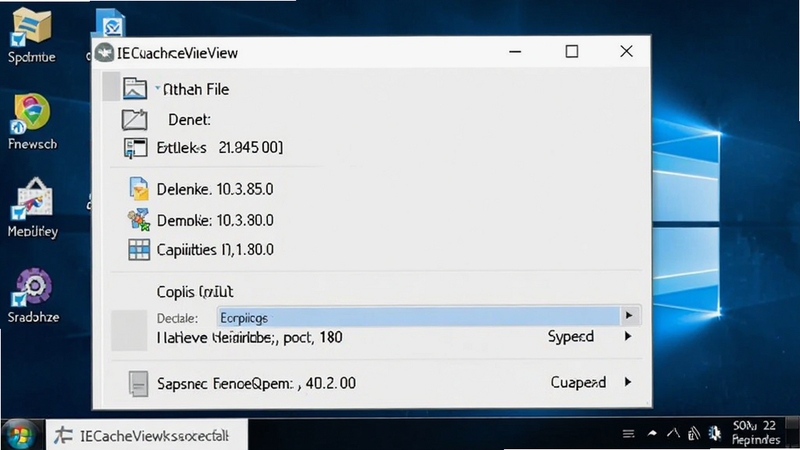This screenshot has width=800, height=450.
Task: Click the highlighted Eorpiicgs field
Action: [x=418, y=317]
